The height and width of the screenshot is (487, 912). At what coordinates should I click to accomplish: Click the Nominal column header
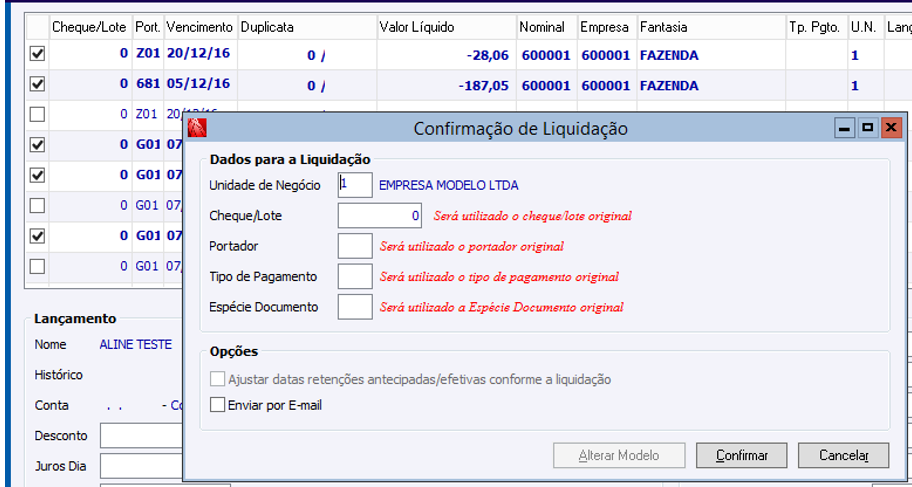(x=547, y=27)
